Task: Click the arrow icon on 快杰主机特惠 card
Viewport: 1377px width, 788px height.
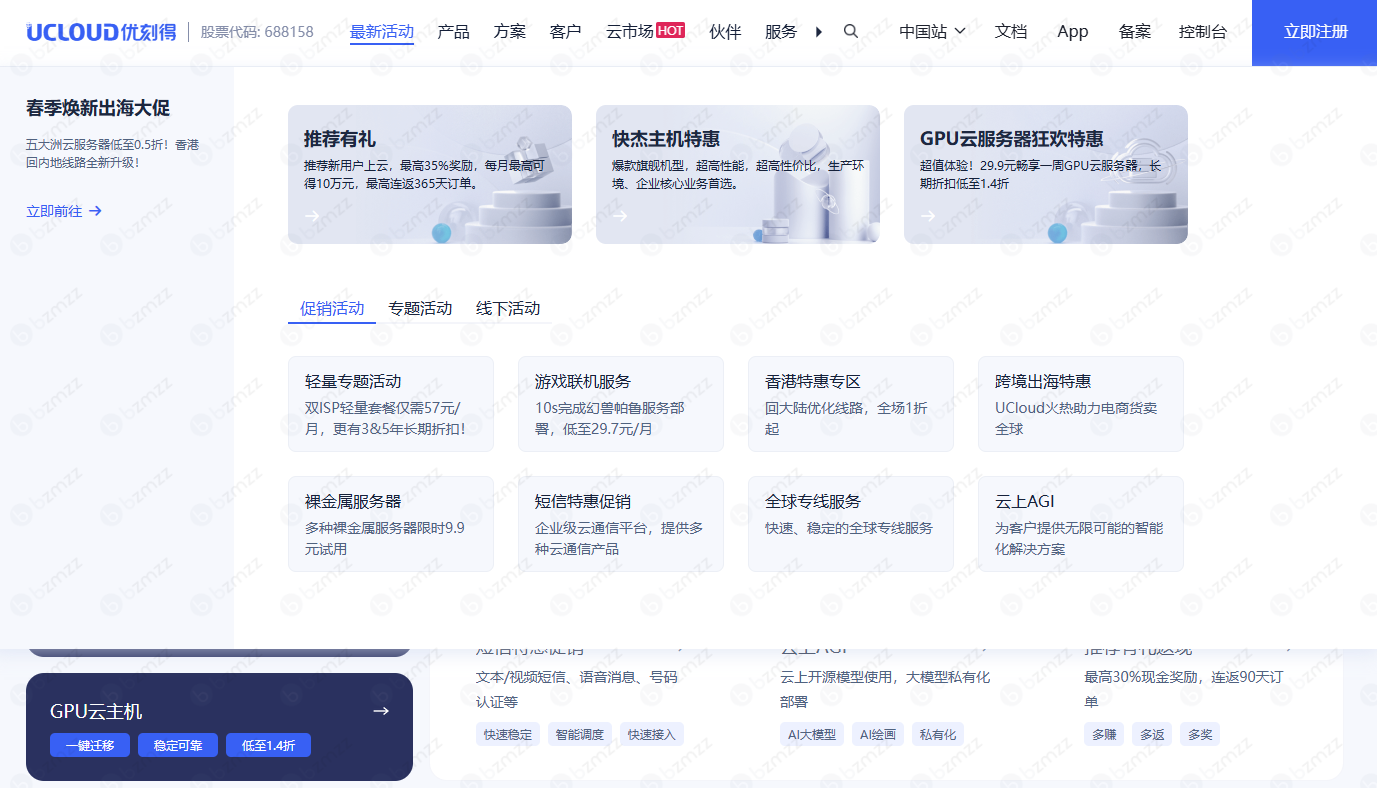Action: [620, 215]
